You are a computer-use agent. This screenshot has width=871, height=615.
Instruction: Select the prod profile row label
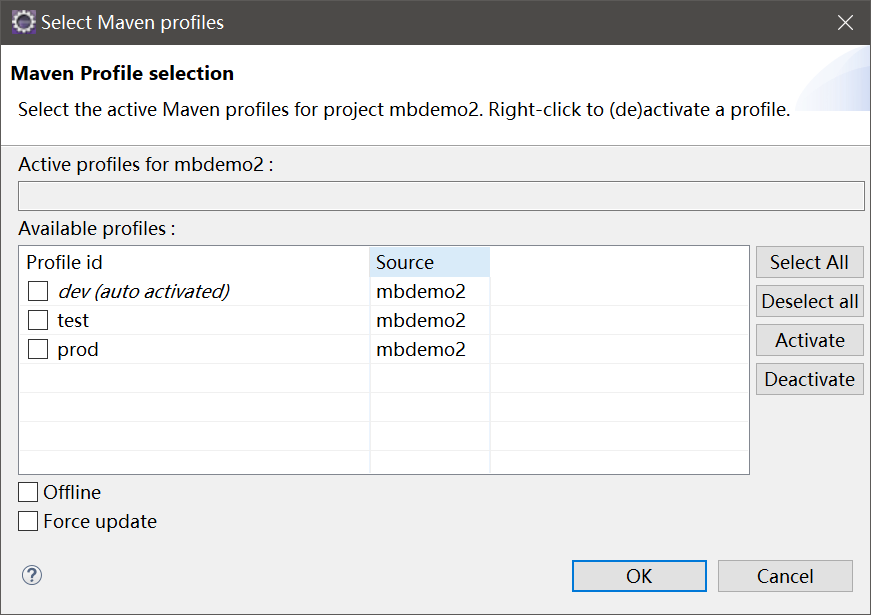click(78, 350)
